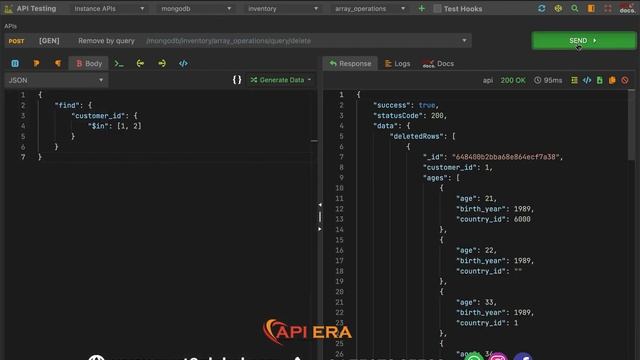The width and height of the screenshot is (640, 360).
Task: Click the red clear response icon
Action: (625, 80)
